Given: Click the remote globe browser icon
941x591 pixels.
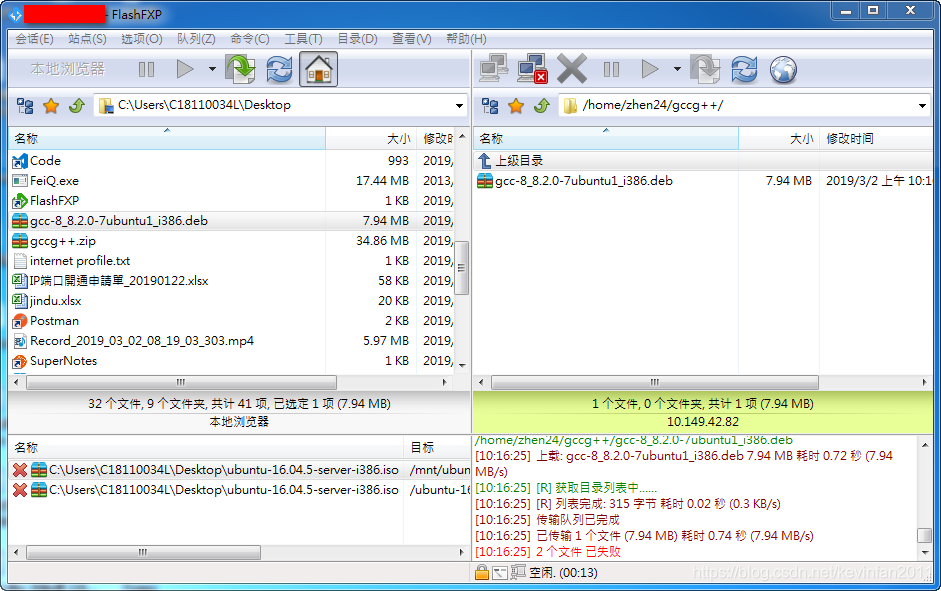Looking at the screenshot, I should 783,70.
